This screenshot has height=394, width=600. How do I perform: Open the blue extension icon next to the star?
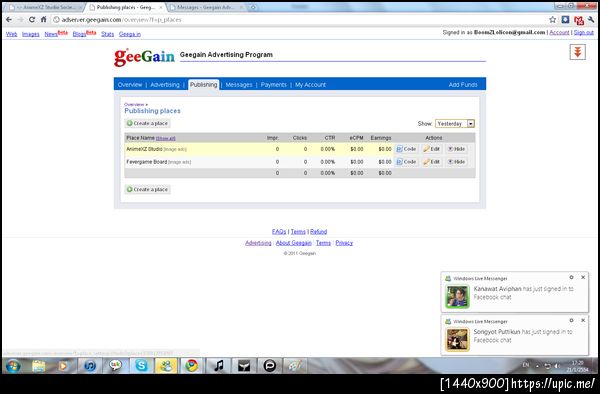[565, 20]
